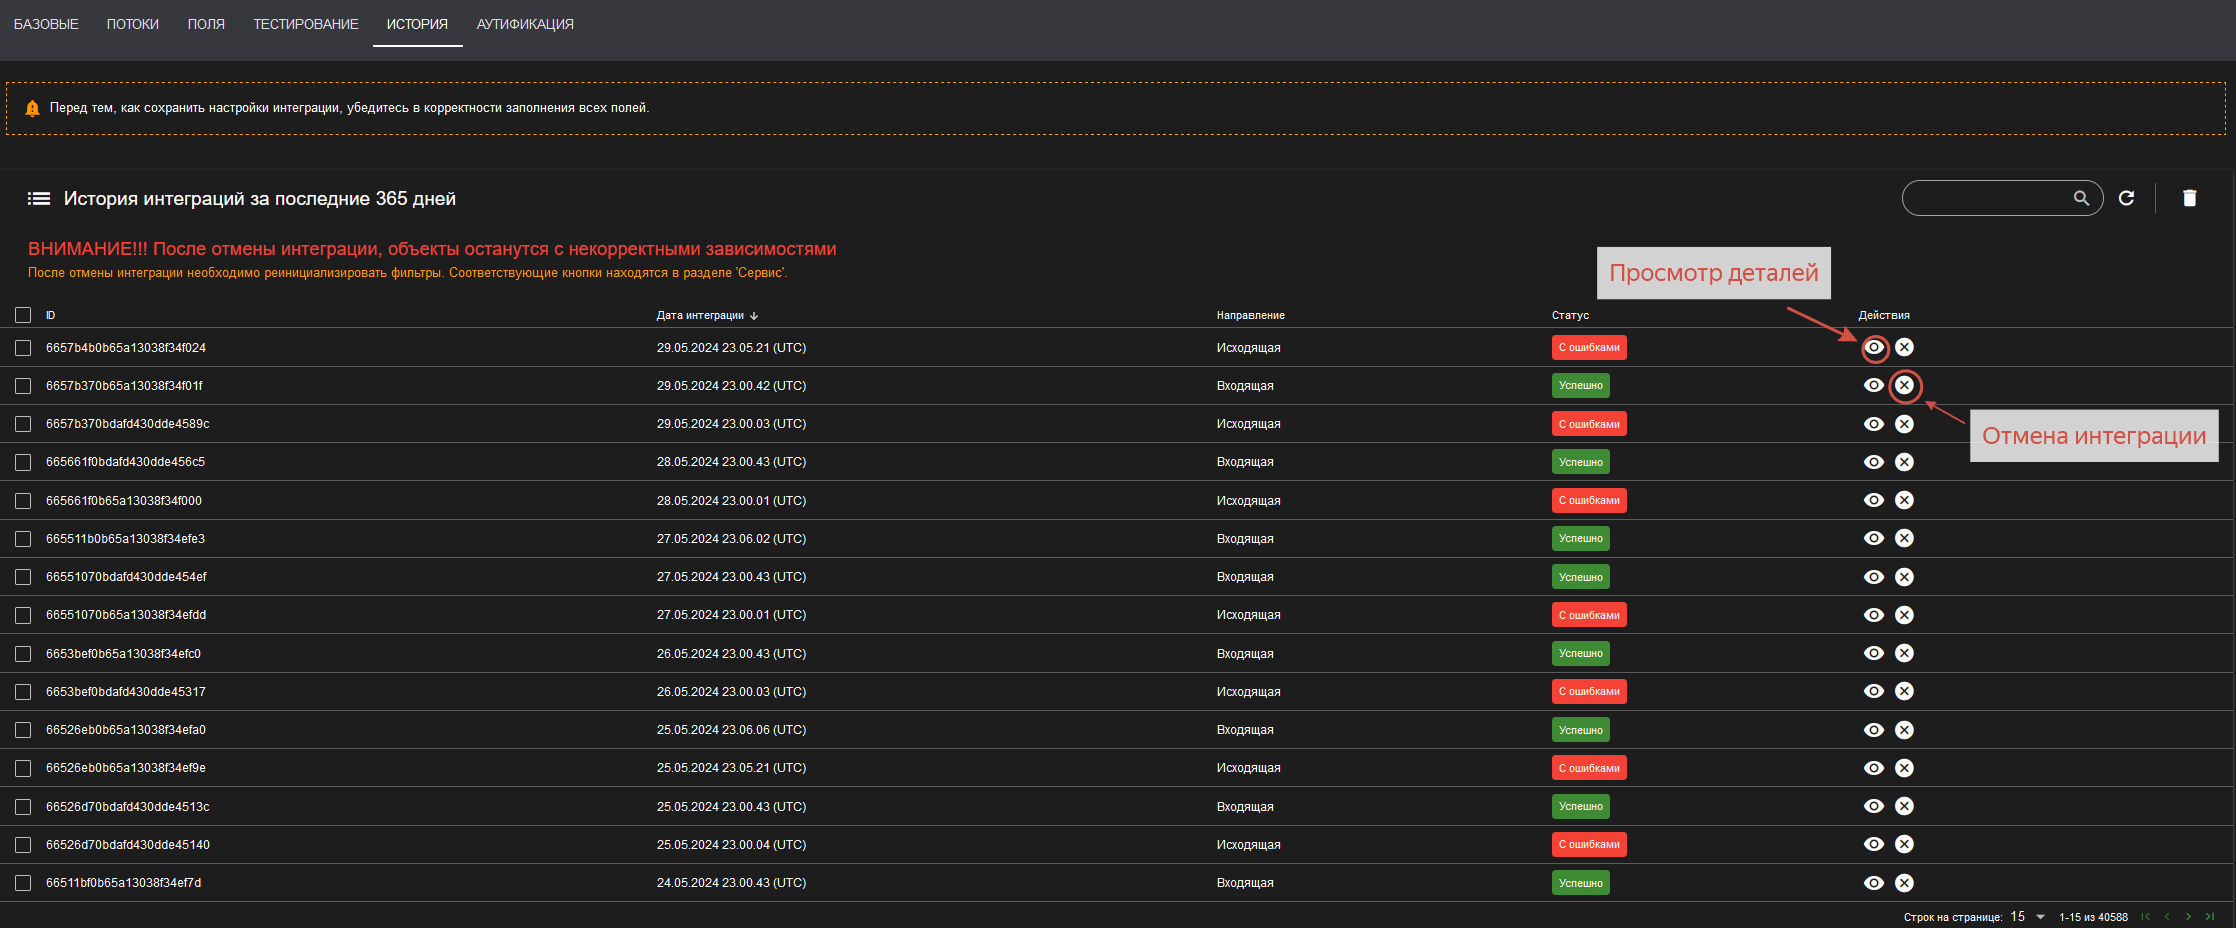
Task: Cancel integration 665661f0bdafd430dde456c5
Action: [x=1905, y=462]
